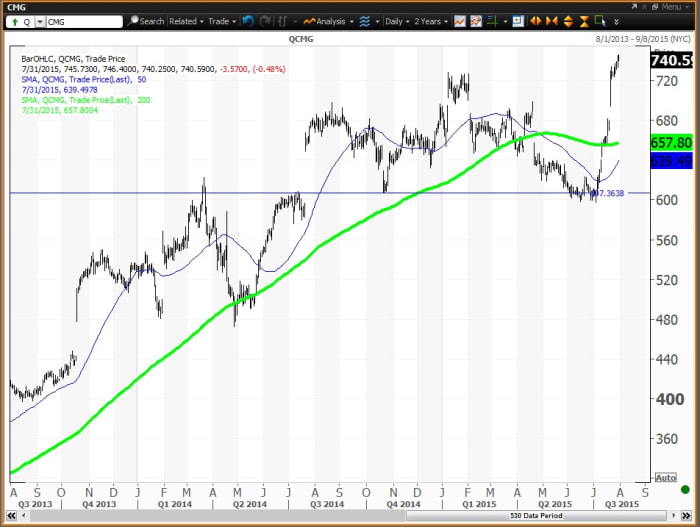This screenshot has width=700, height=527.
Task: Click the green status dot icon
Action: [x=685, y=490]
